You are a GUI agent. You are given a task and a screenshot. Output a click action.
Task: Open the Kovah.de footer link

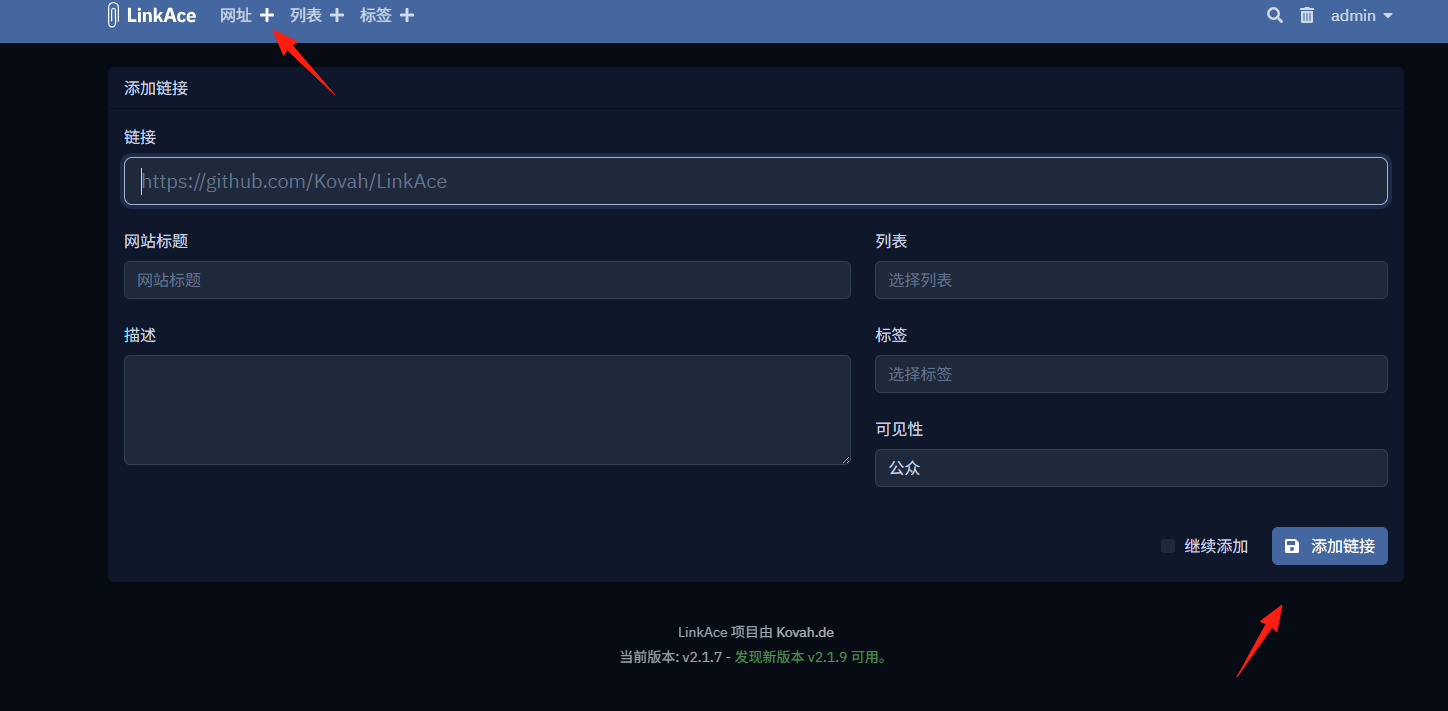(805, 632)
